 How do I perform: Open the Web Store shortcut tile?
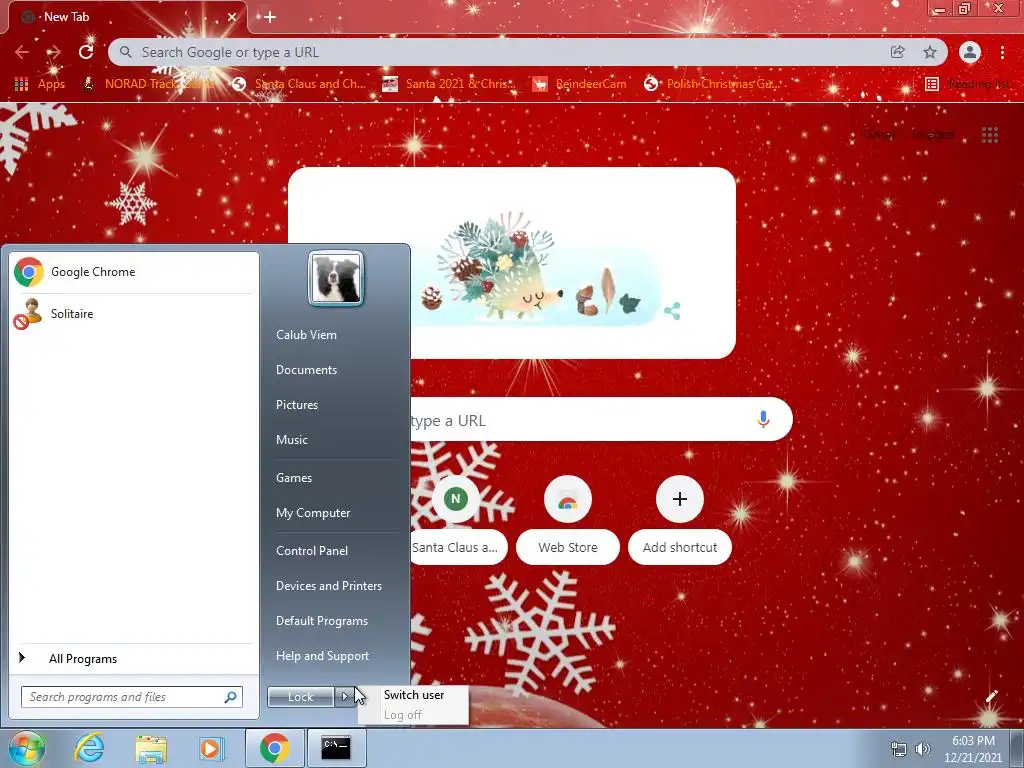(568, 520)
